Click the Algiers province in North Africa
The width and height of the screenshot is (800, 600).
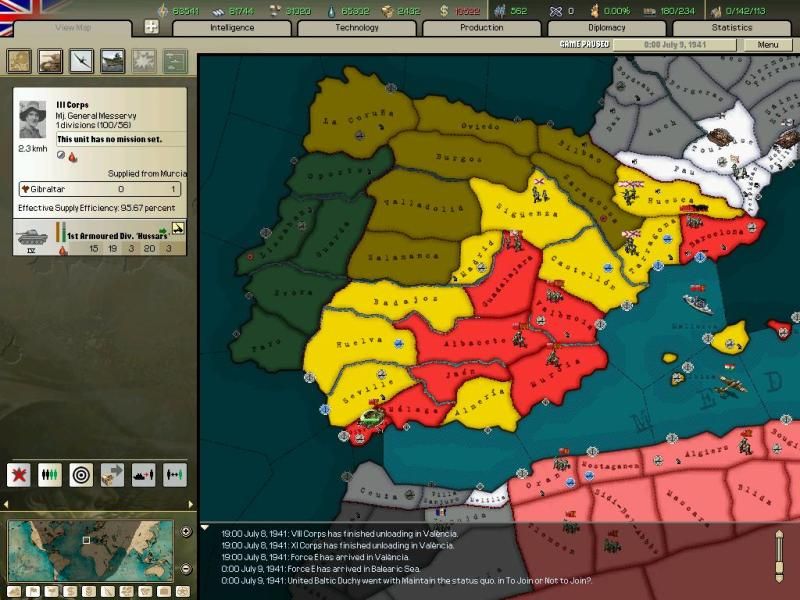pyautogui.click(x=707, y=452)
